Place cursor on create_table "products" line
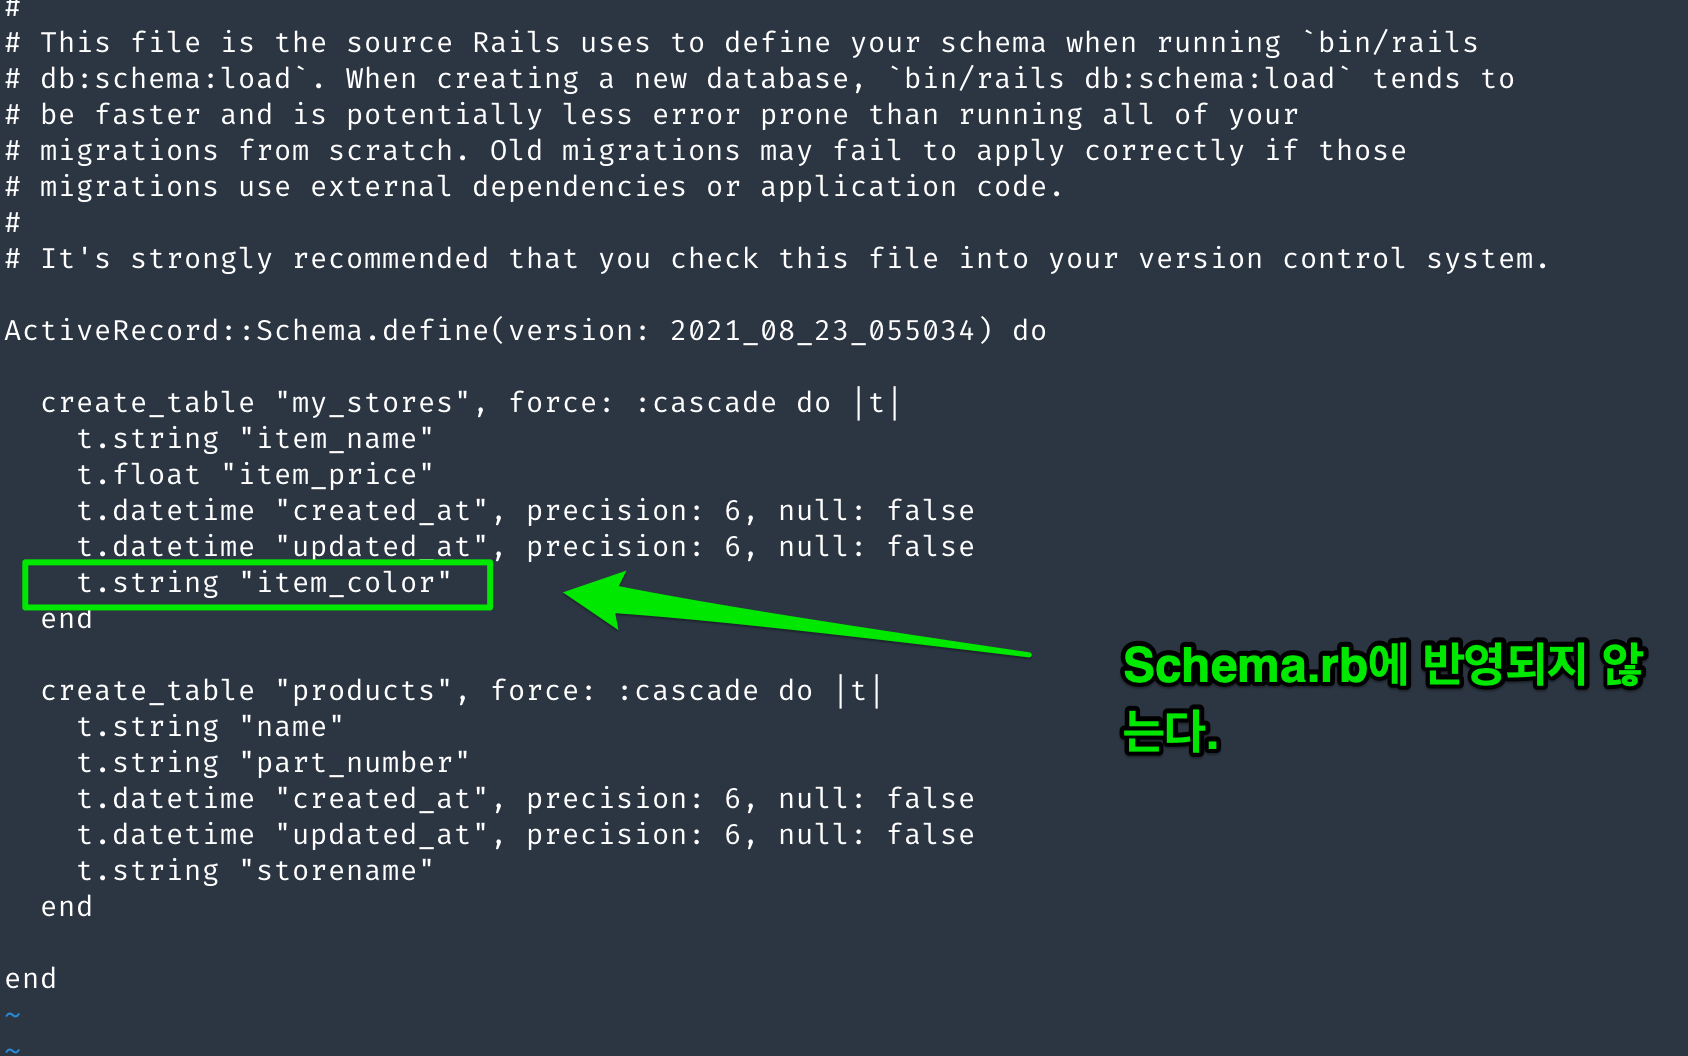The width and height of the screenshot is (1688, 1056). [460, 691]
